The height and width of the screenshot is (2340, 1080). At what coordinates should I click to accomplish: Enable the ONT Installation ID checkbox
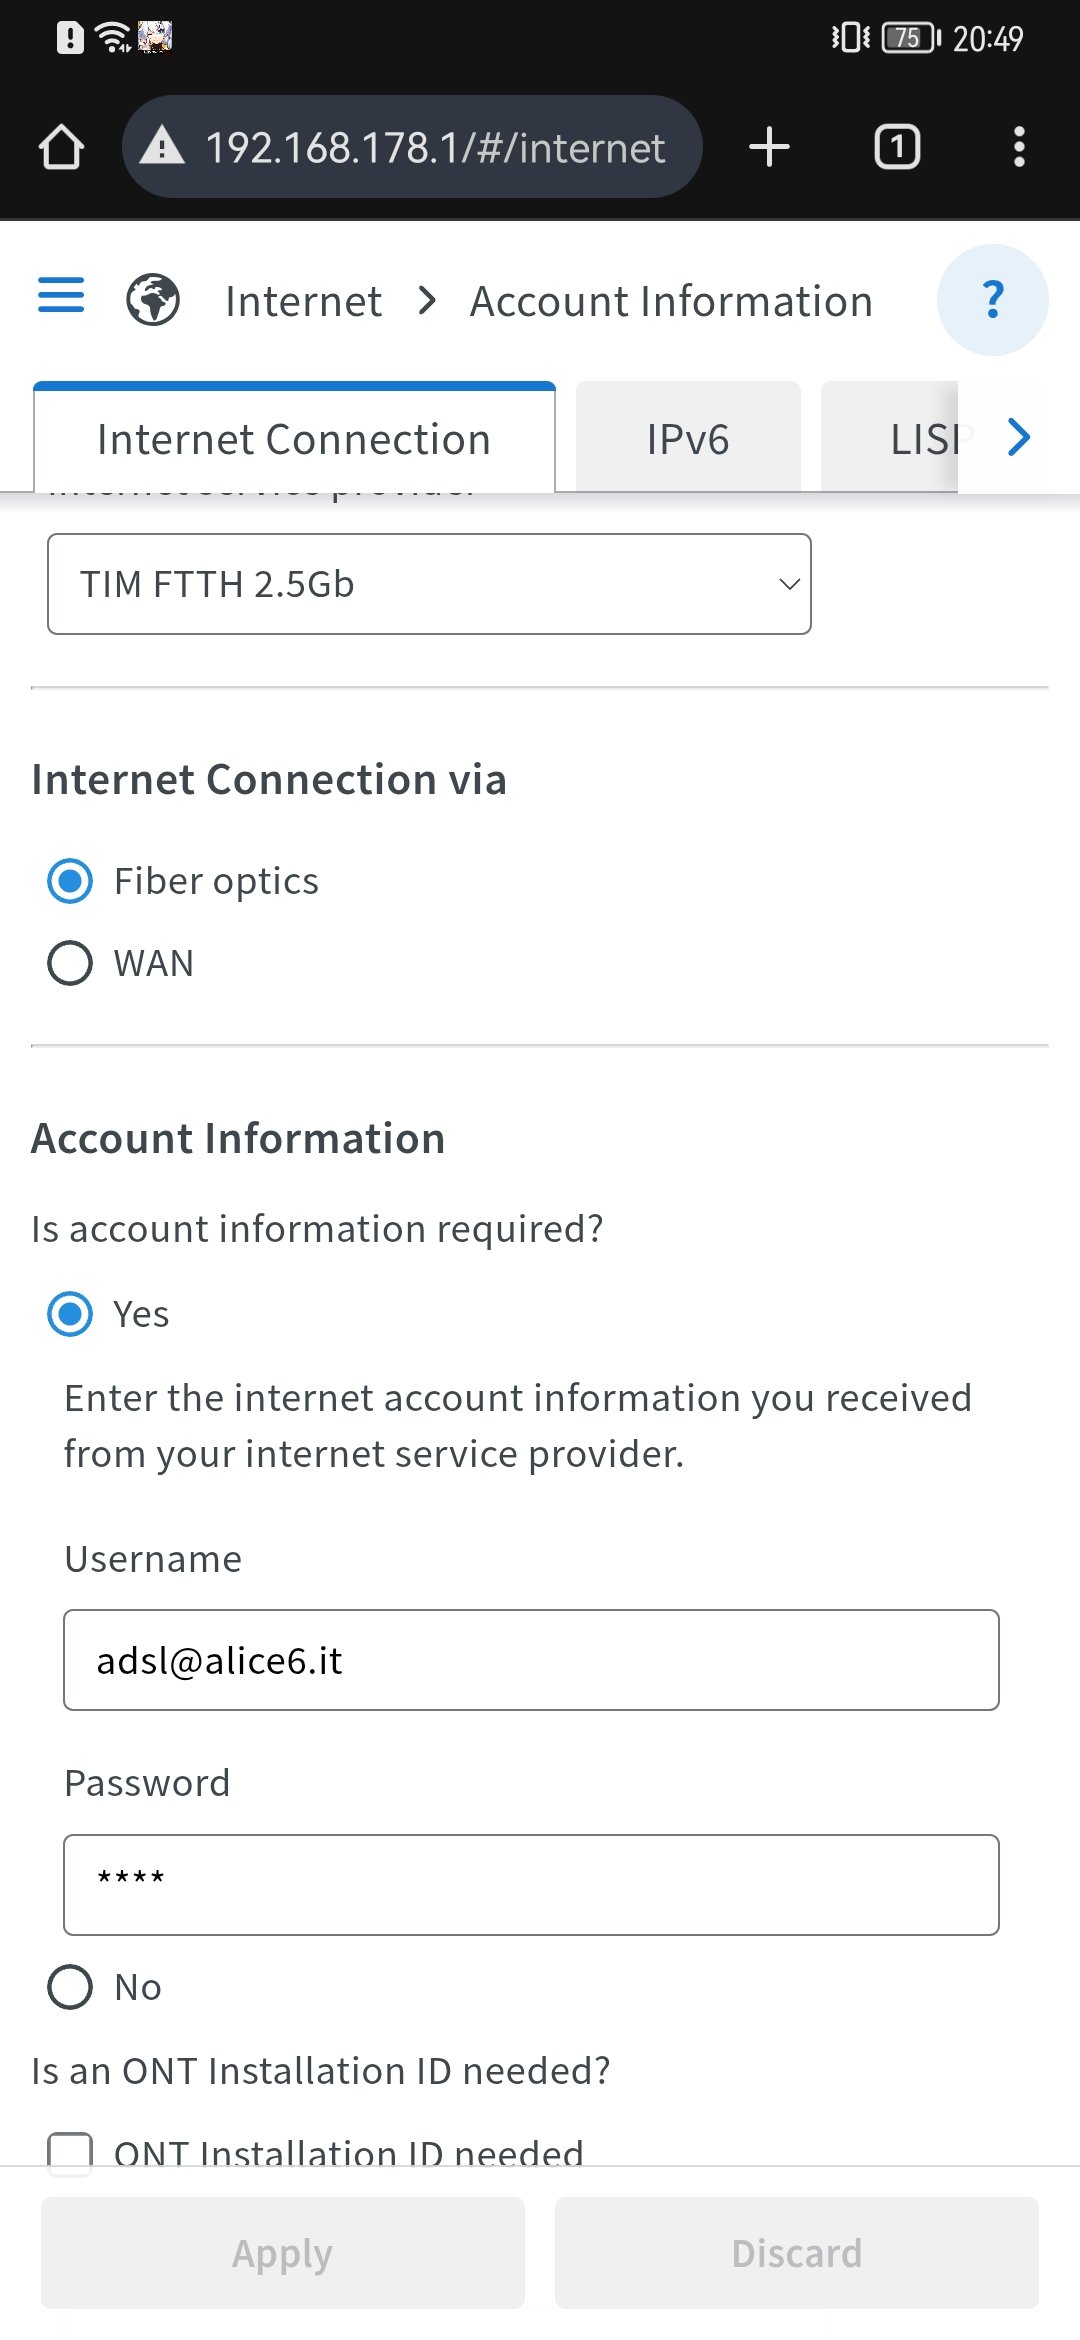pos(70,2150)
